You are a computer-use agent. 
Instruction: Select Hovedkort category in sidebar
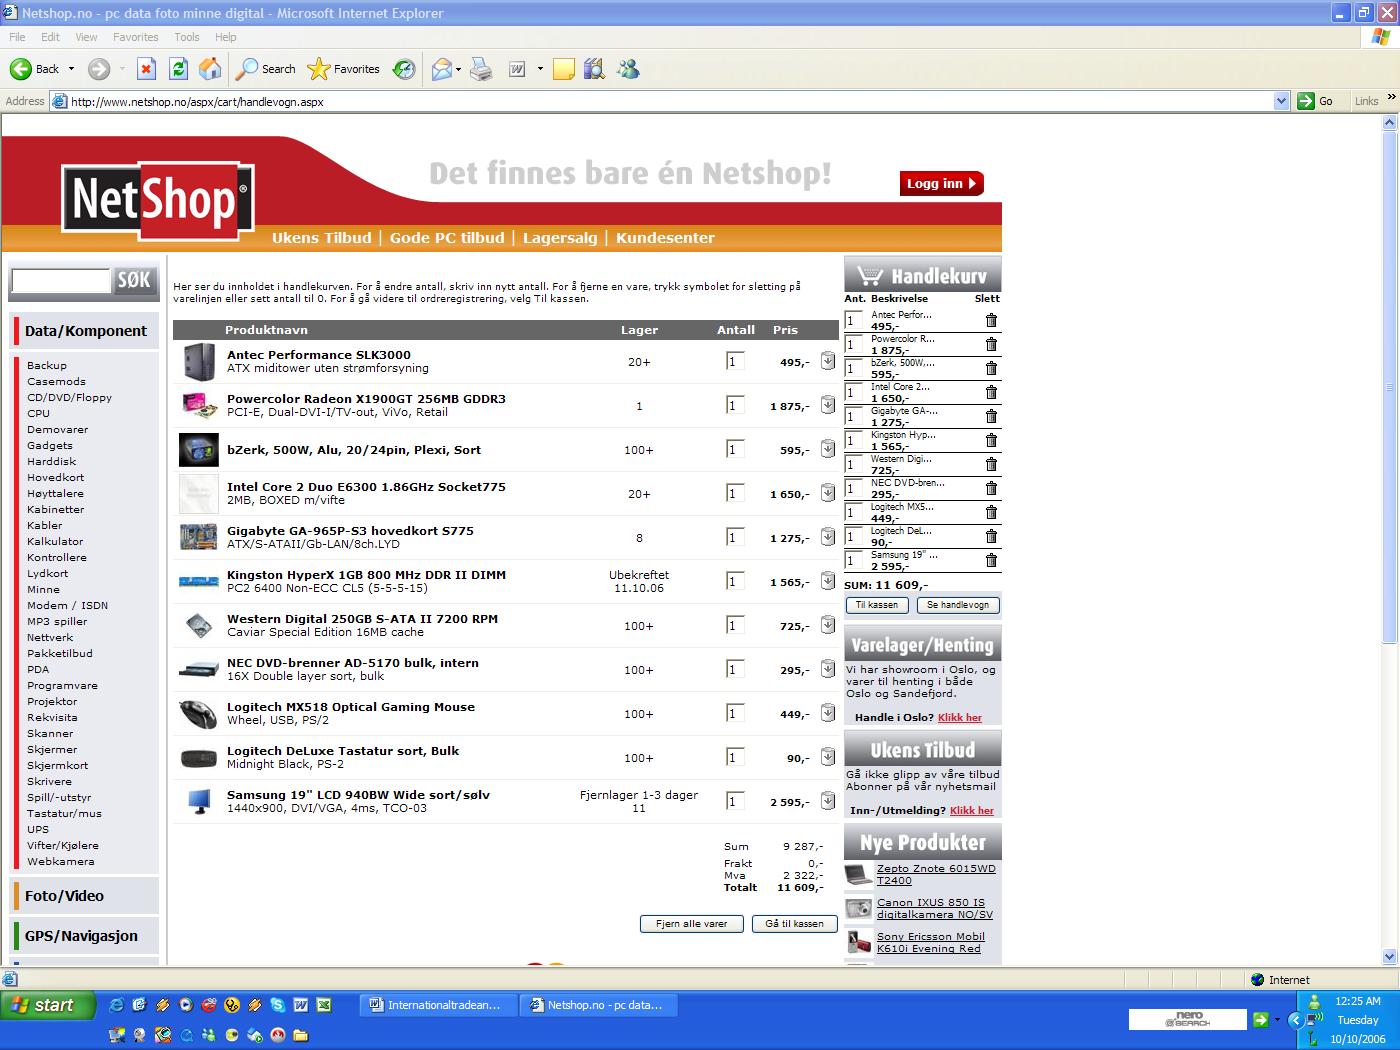(55, 477)
